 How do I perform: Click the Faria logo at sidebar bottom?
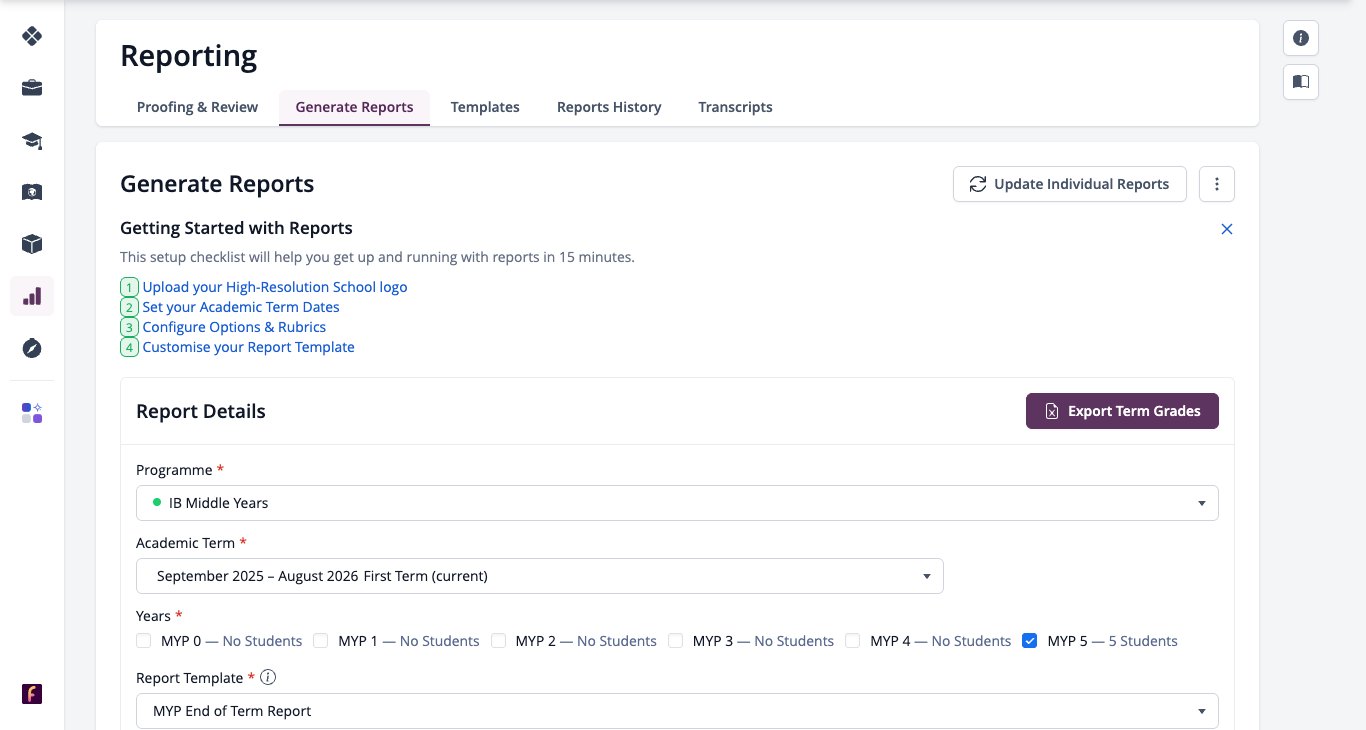(32, 694)
